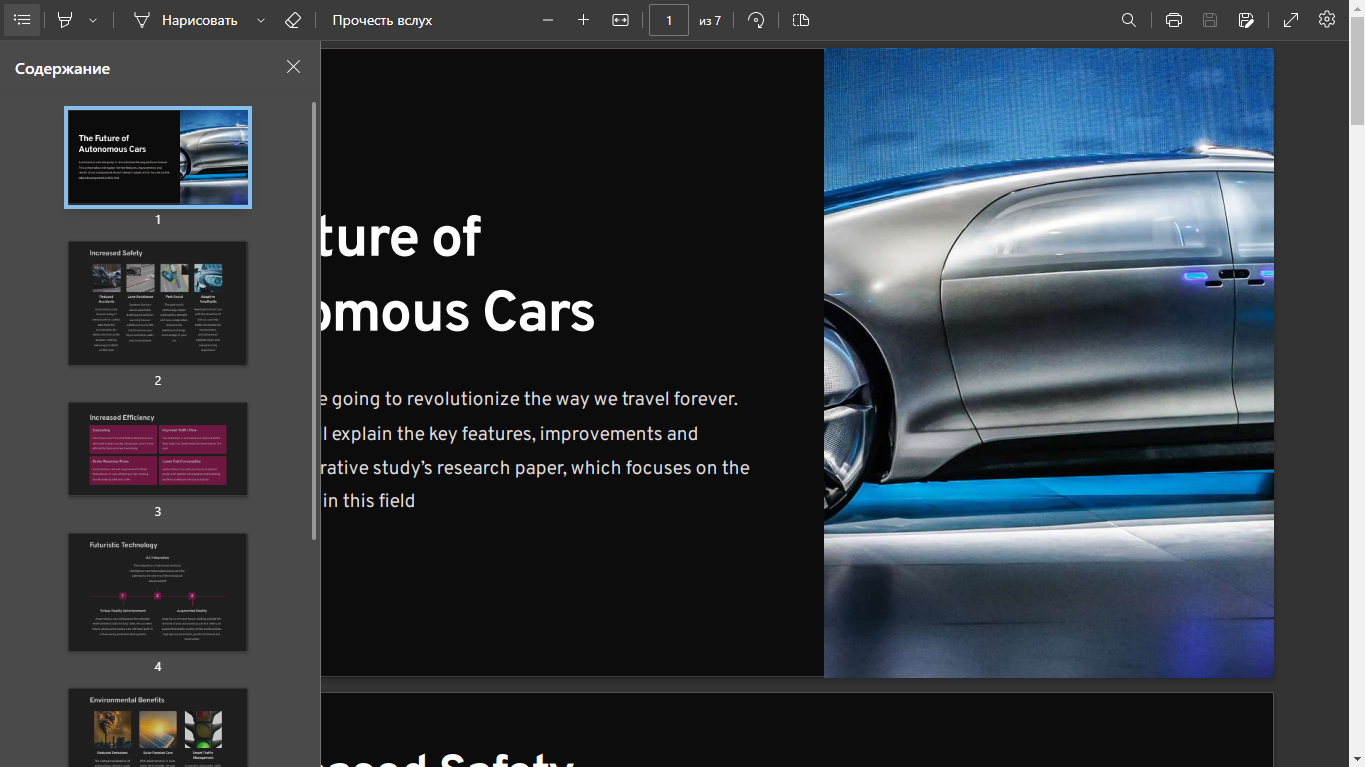Expand the highlighter color options dropdown
Image resolution: width=1365 pixels, height=767 pixels.
[93, 20]
